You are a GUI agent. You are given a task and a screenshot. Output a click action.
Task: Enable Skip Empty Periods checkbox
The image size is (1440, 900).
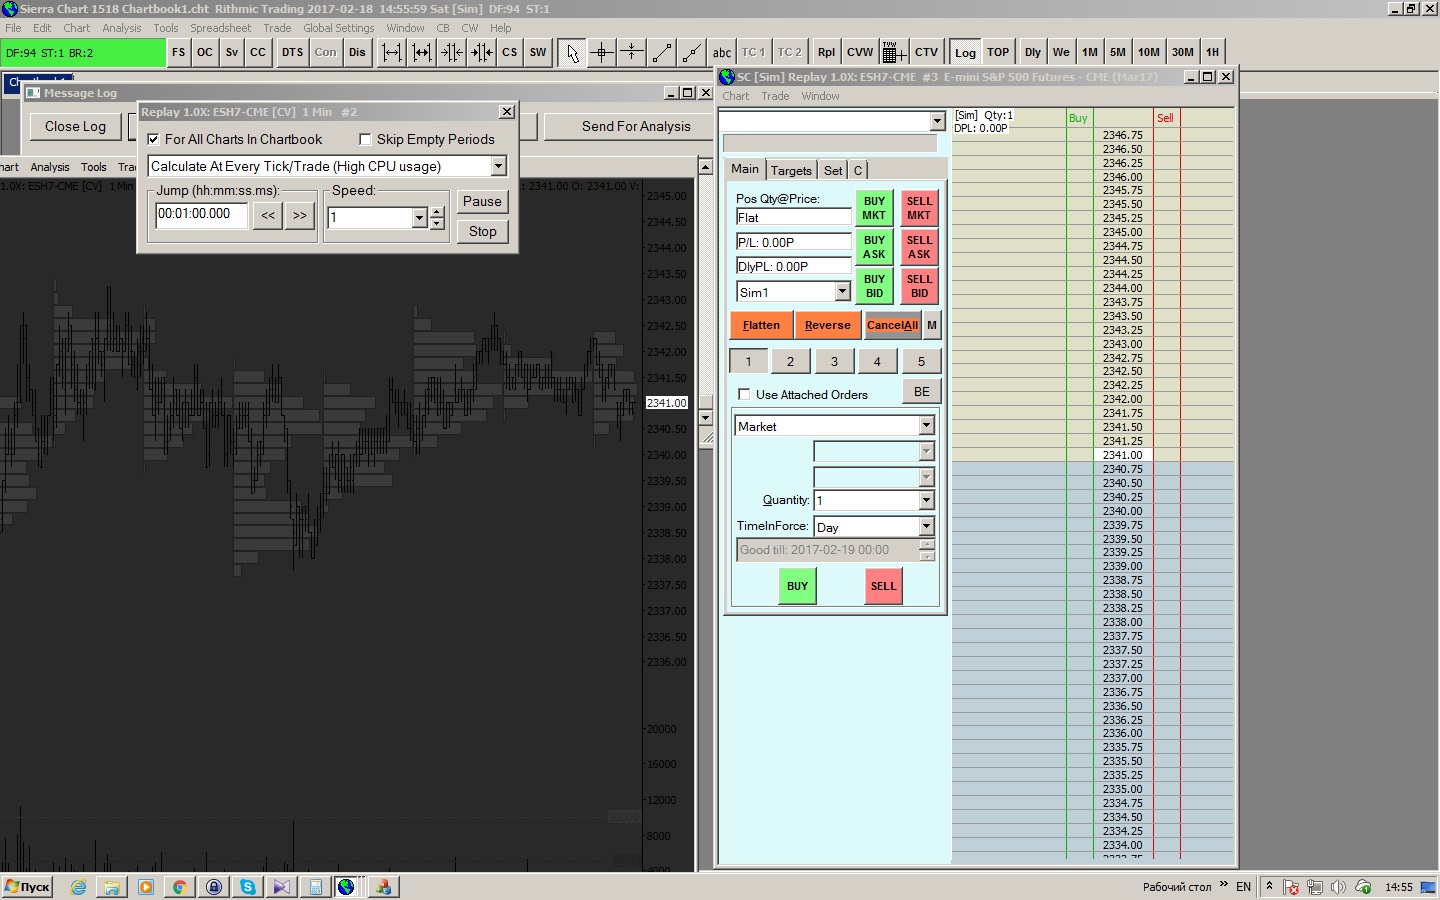pos(365,140)
